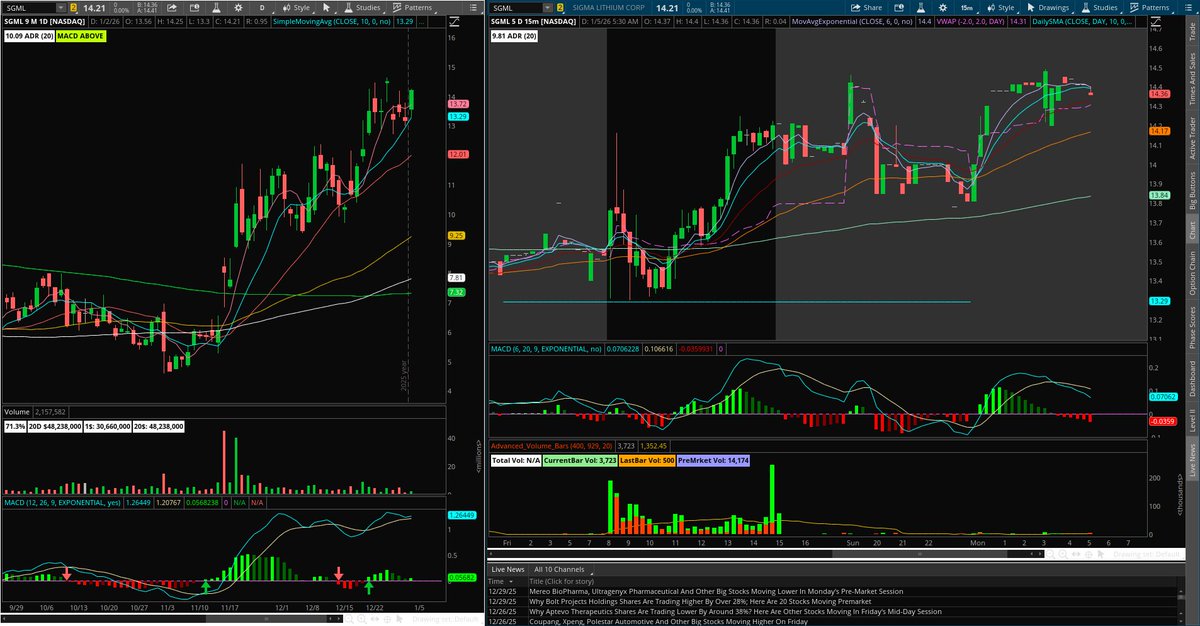Select Live News tab in news panel
This screenshot has width=1200, height=626.
507,567
